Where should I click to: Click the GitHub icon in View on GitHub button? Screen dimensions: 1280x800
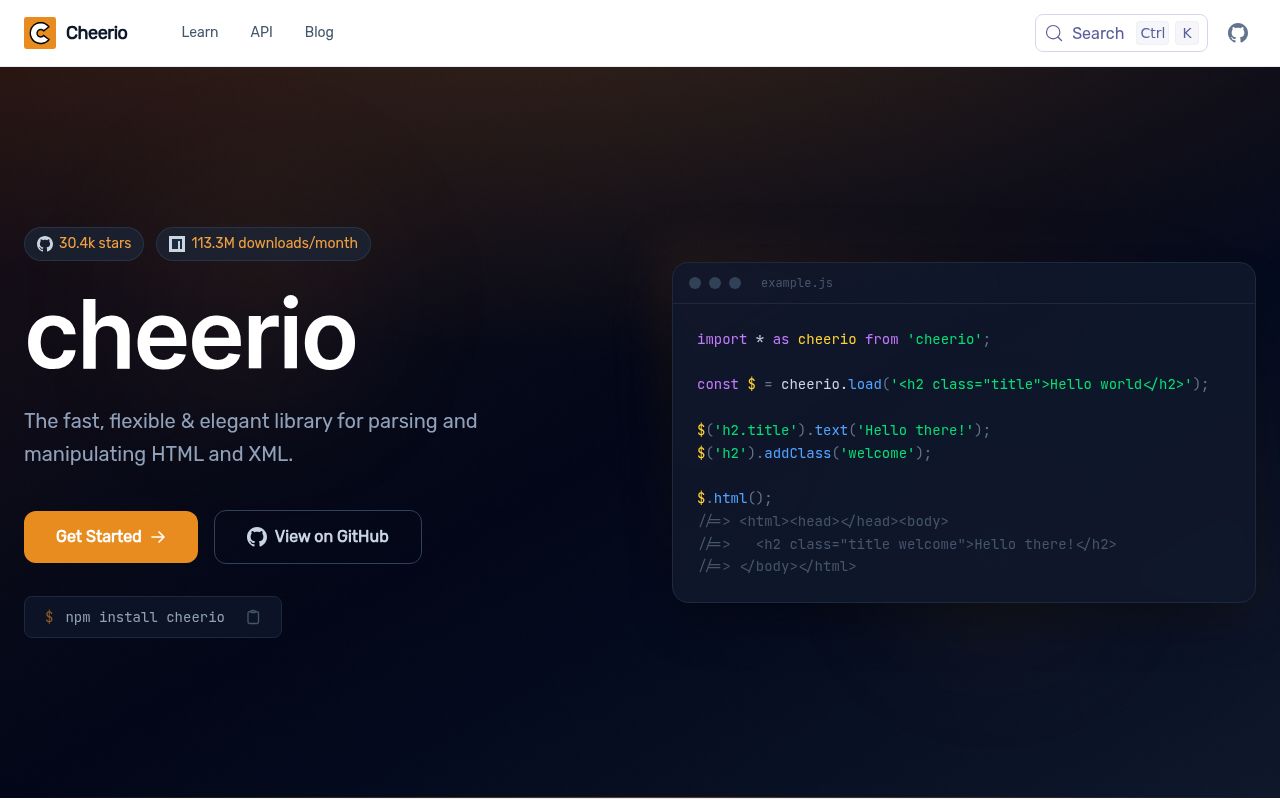257,537
